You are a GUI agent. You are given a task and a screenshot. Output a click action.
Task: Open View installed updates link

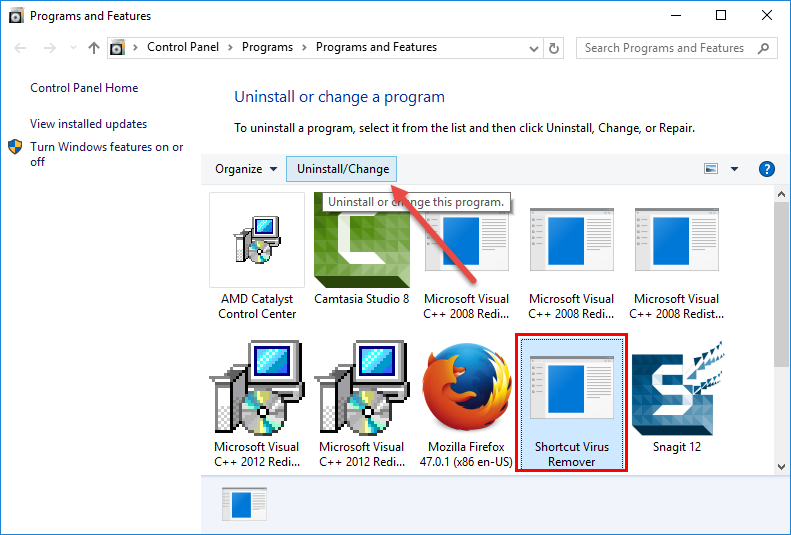(x=88, y=124)
